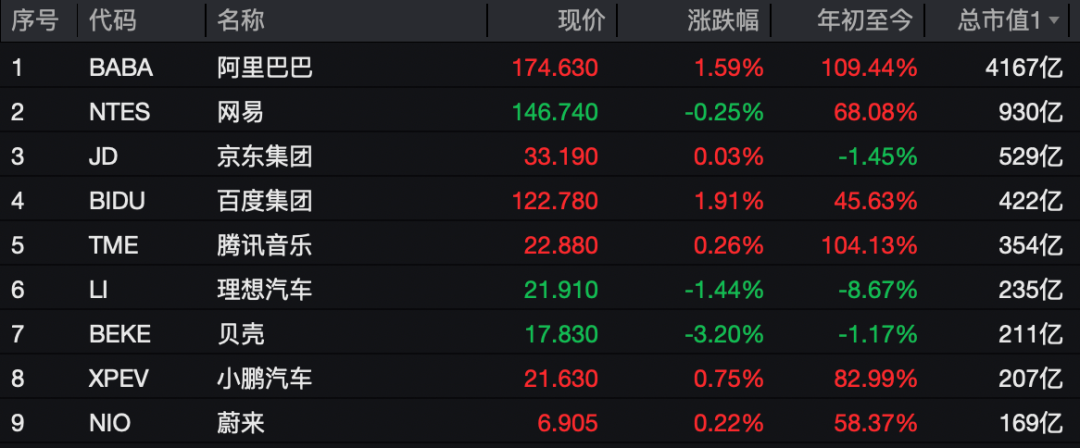Image resolution: width=1080 pixels, height=448 pixels.
Task: Click the 211亿 market cap
Action: (1030, 334)
